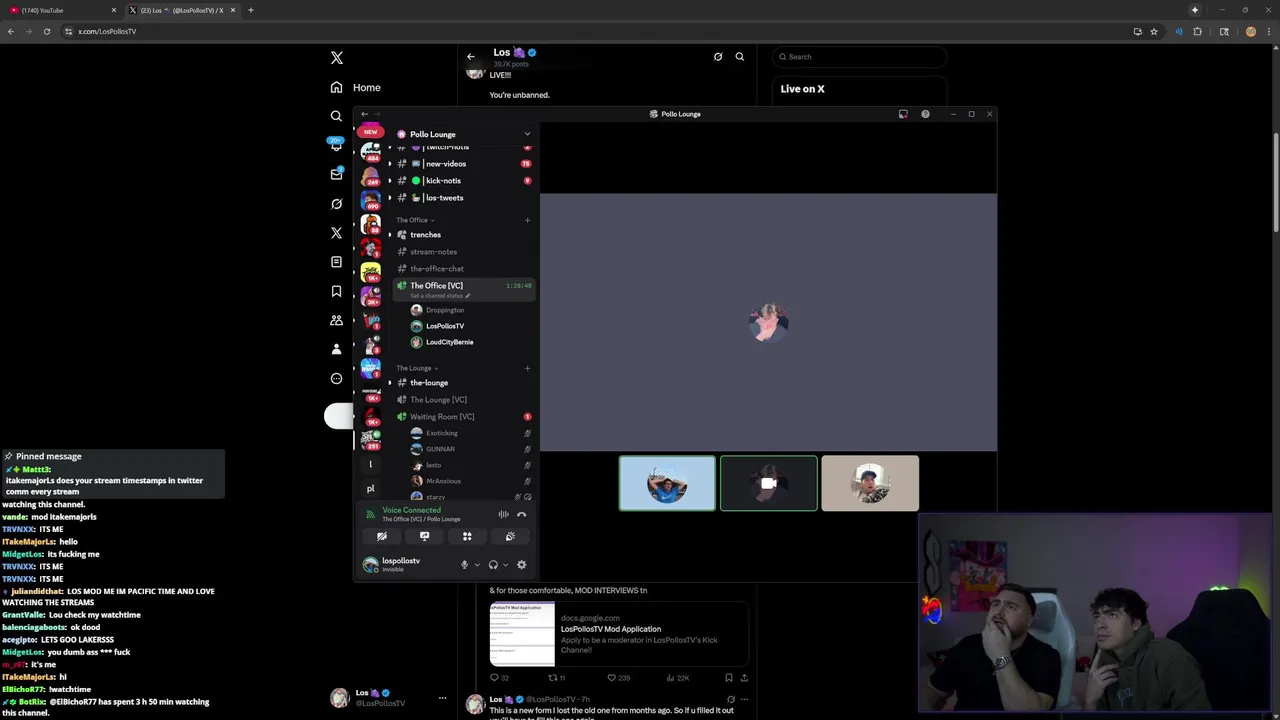Expand trenches threads arrow
Viewport: 1280px width, 720px height.
[390, 235]
